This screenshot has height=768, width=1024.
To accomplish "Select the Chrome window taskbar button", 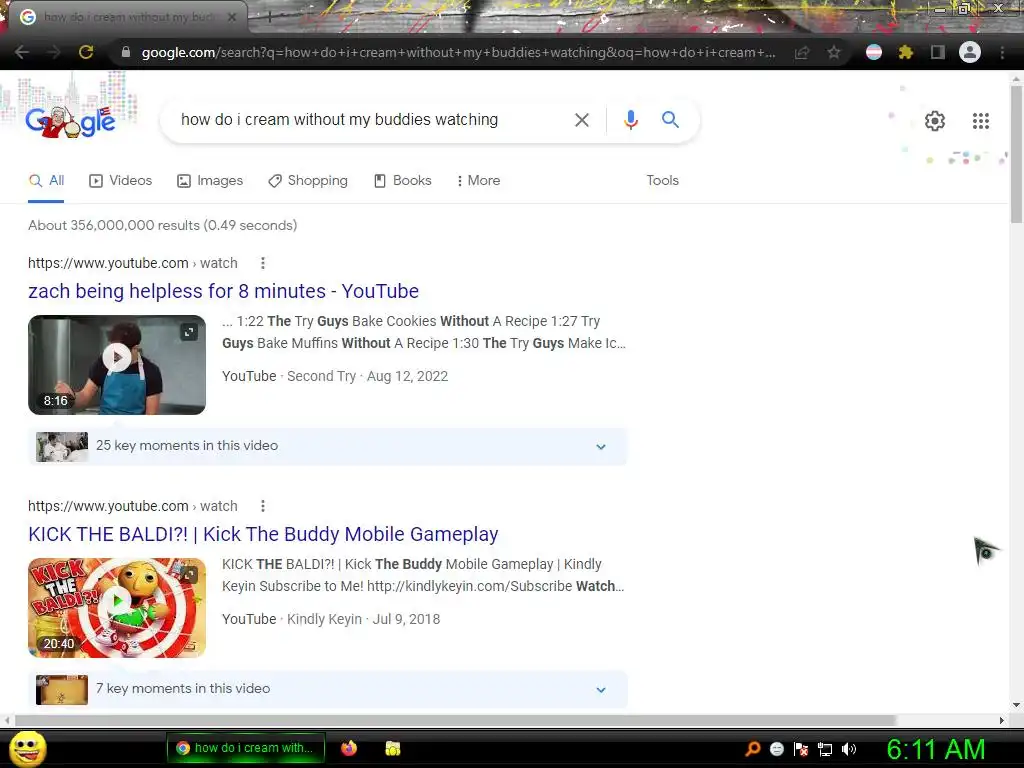I will click(246, 748).
